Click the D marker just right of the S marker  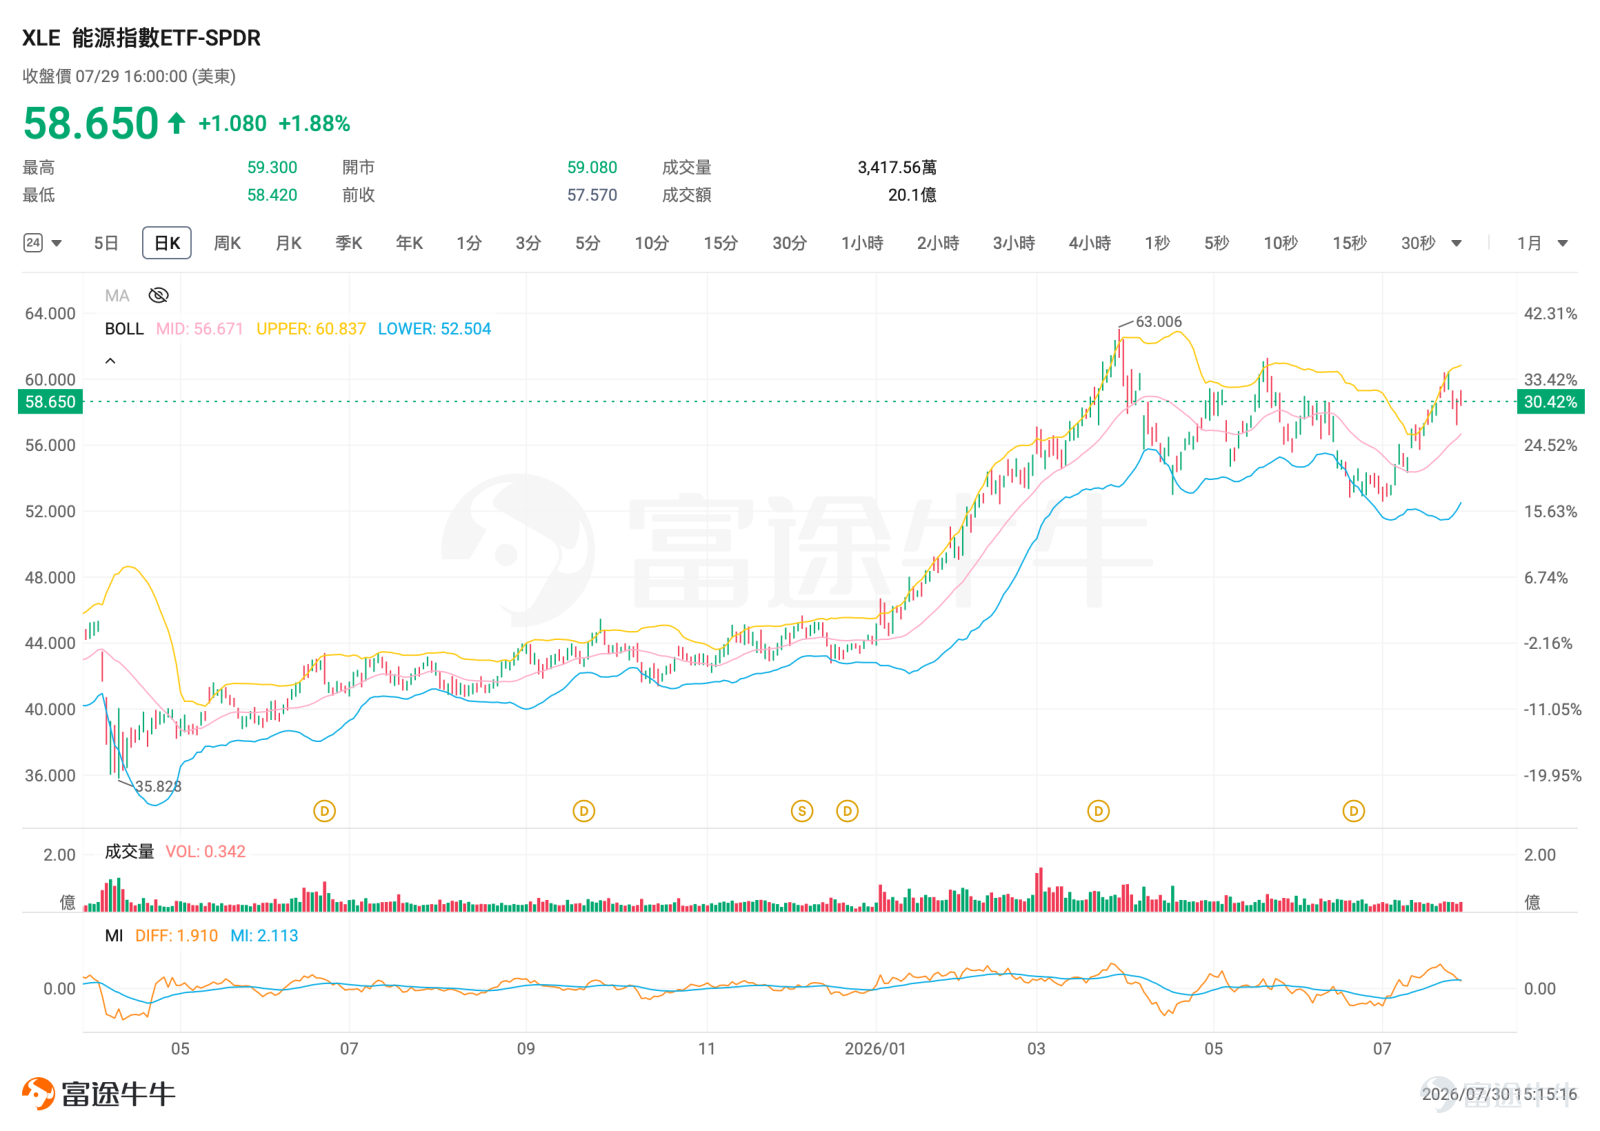pyautogui.click(x=847, y=811)
